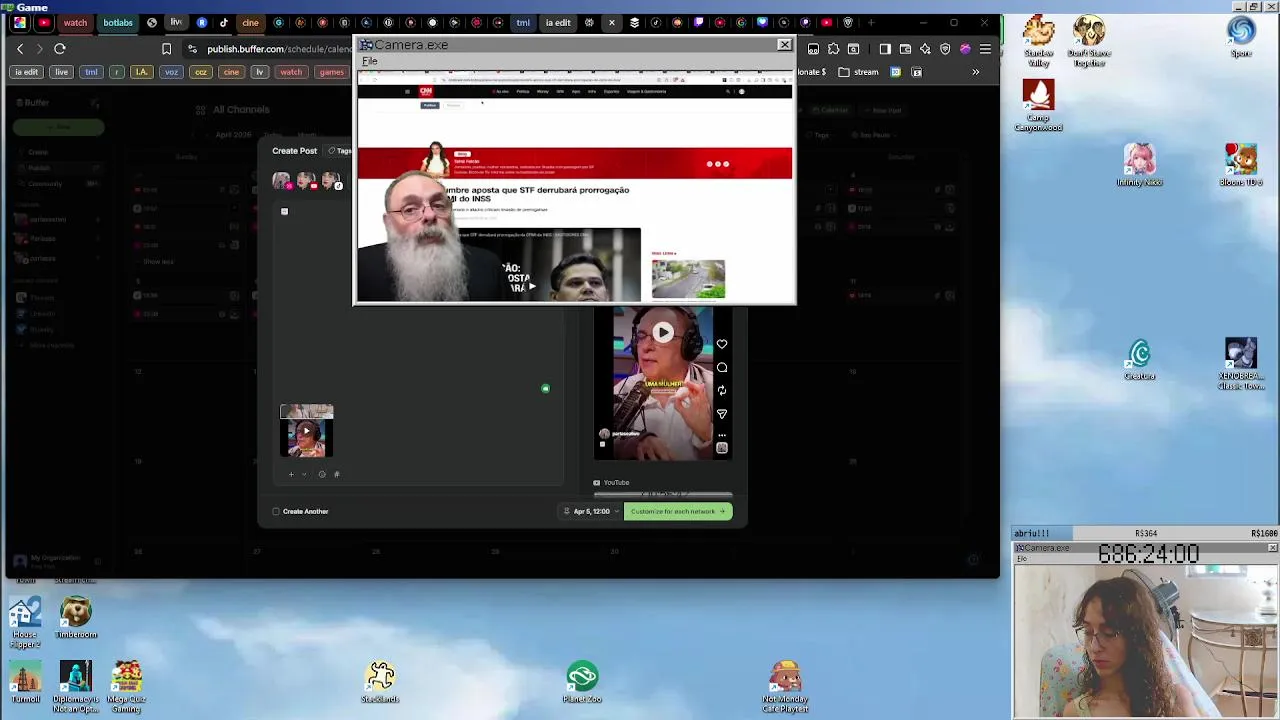Go back in the browser

(20, 49)
